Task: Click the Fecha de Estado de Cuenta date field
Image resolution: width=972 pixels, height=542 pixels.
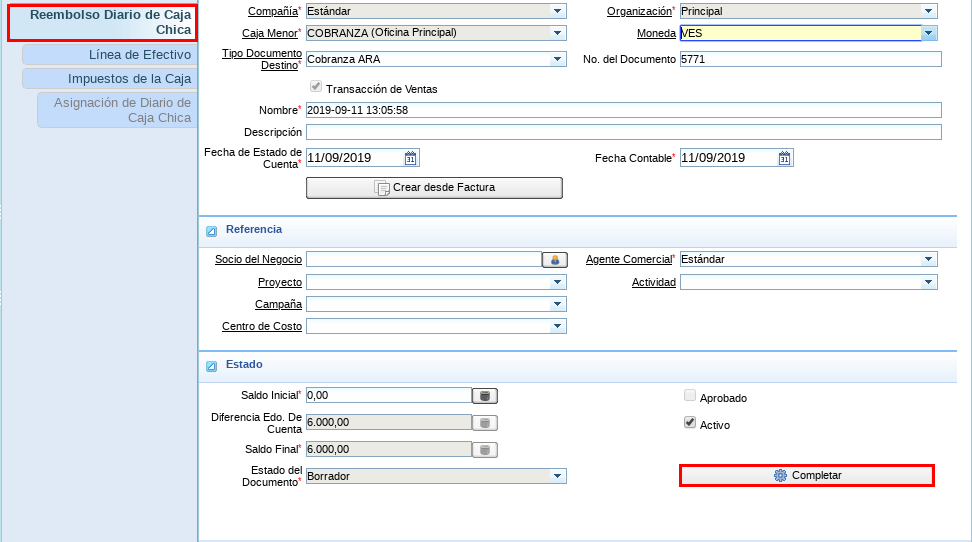Action: (x=355, y=158)
